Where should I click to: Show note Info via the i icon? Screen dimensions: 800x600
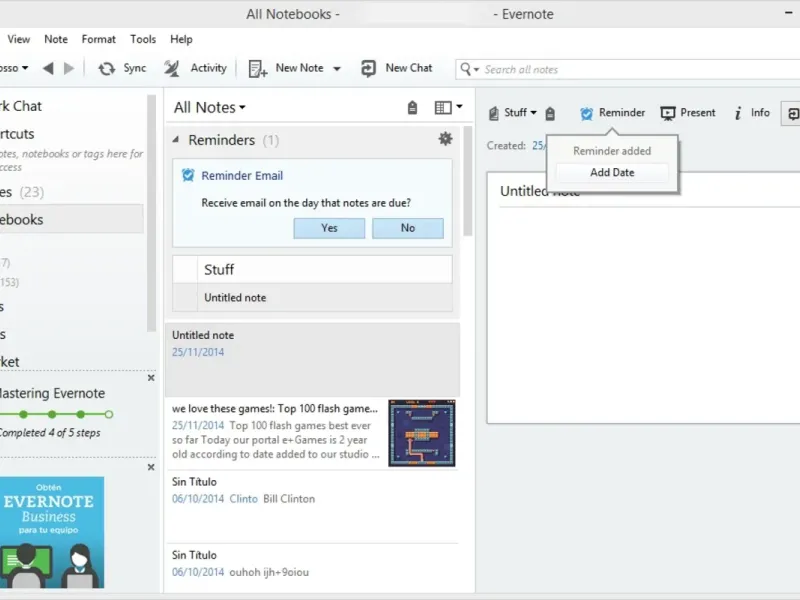[738, 113]
